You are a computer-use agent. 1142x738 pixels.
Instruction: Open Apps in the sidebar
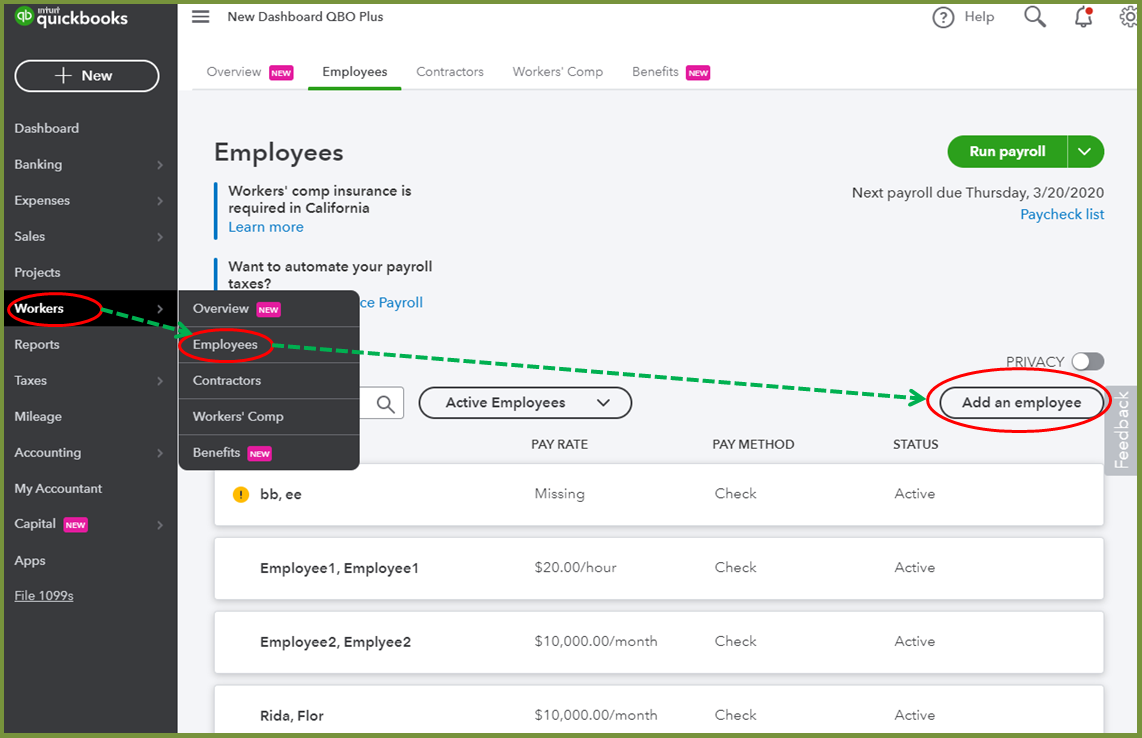pyautogui.click(x=30, y=561)
